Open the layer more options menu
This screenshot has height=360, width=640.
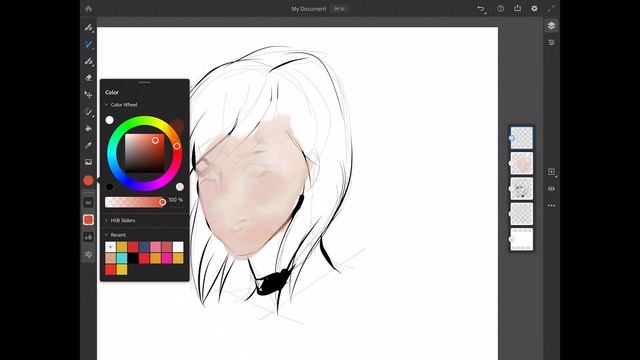(551, 206)
